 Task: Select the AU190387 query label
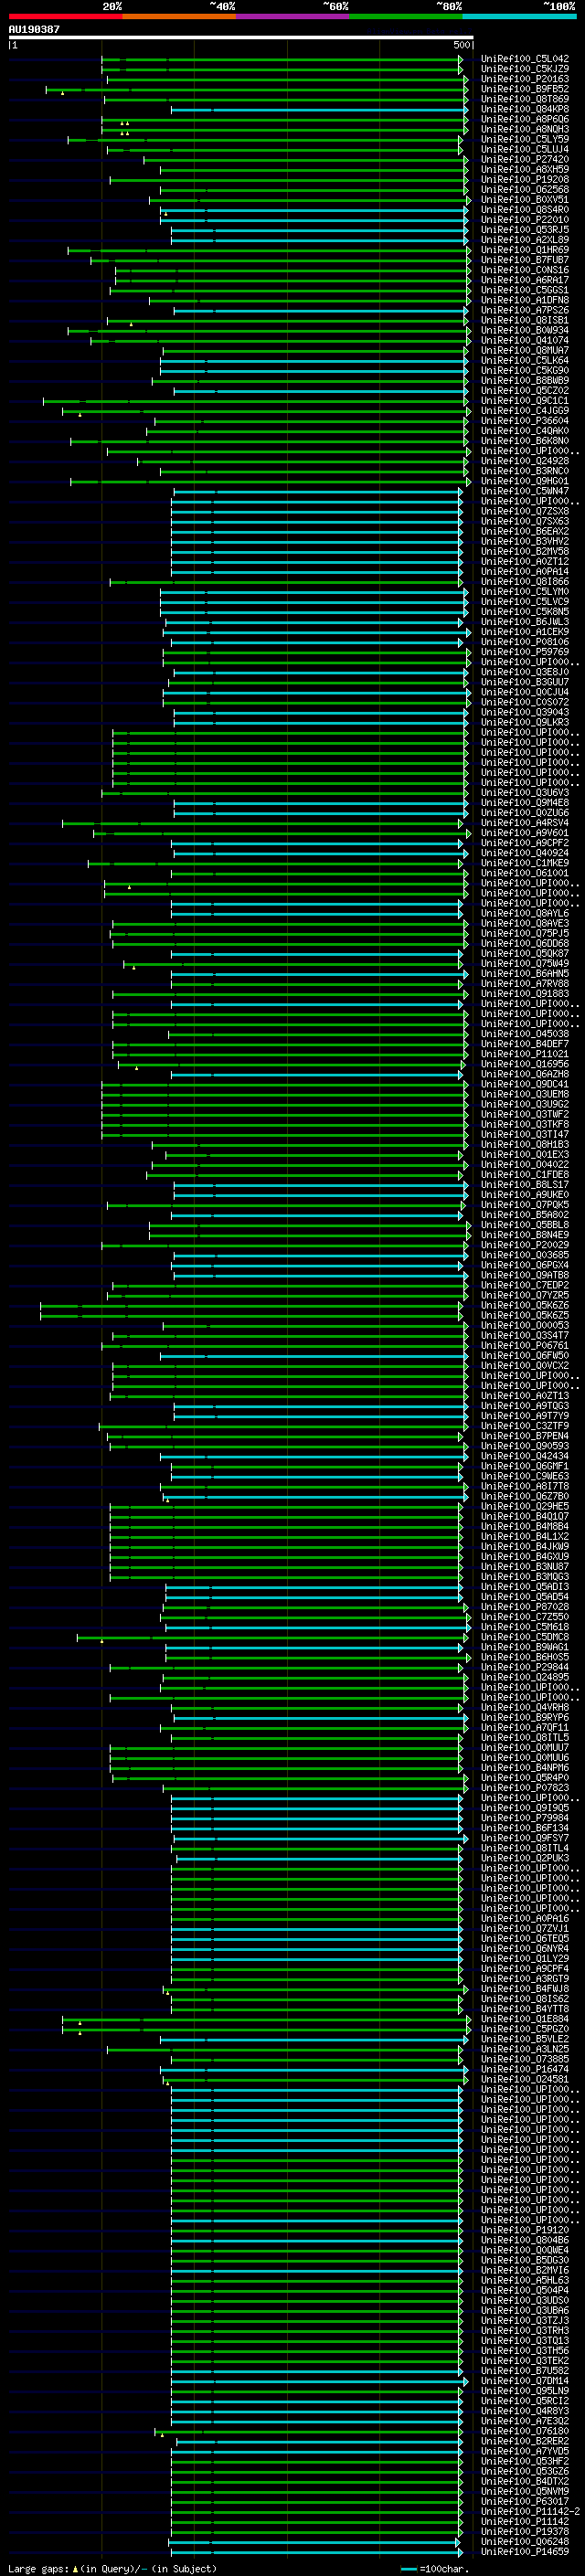tap(34, 30)
